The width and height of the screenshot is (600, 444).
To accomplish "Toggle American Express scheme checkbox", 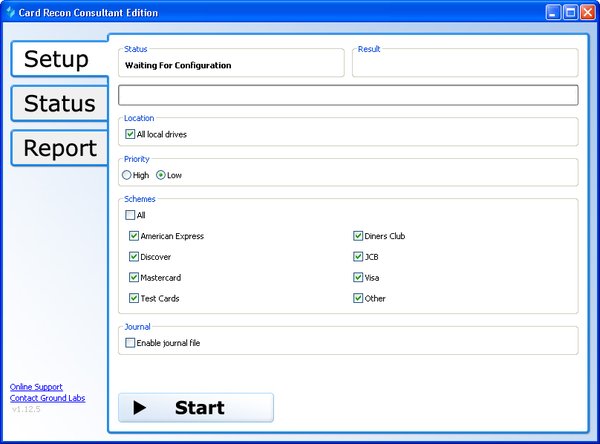I will coord(134,236).
